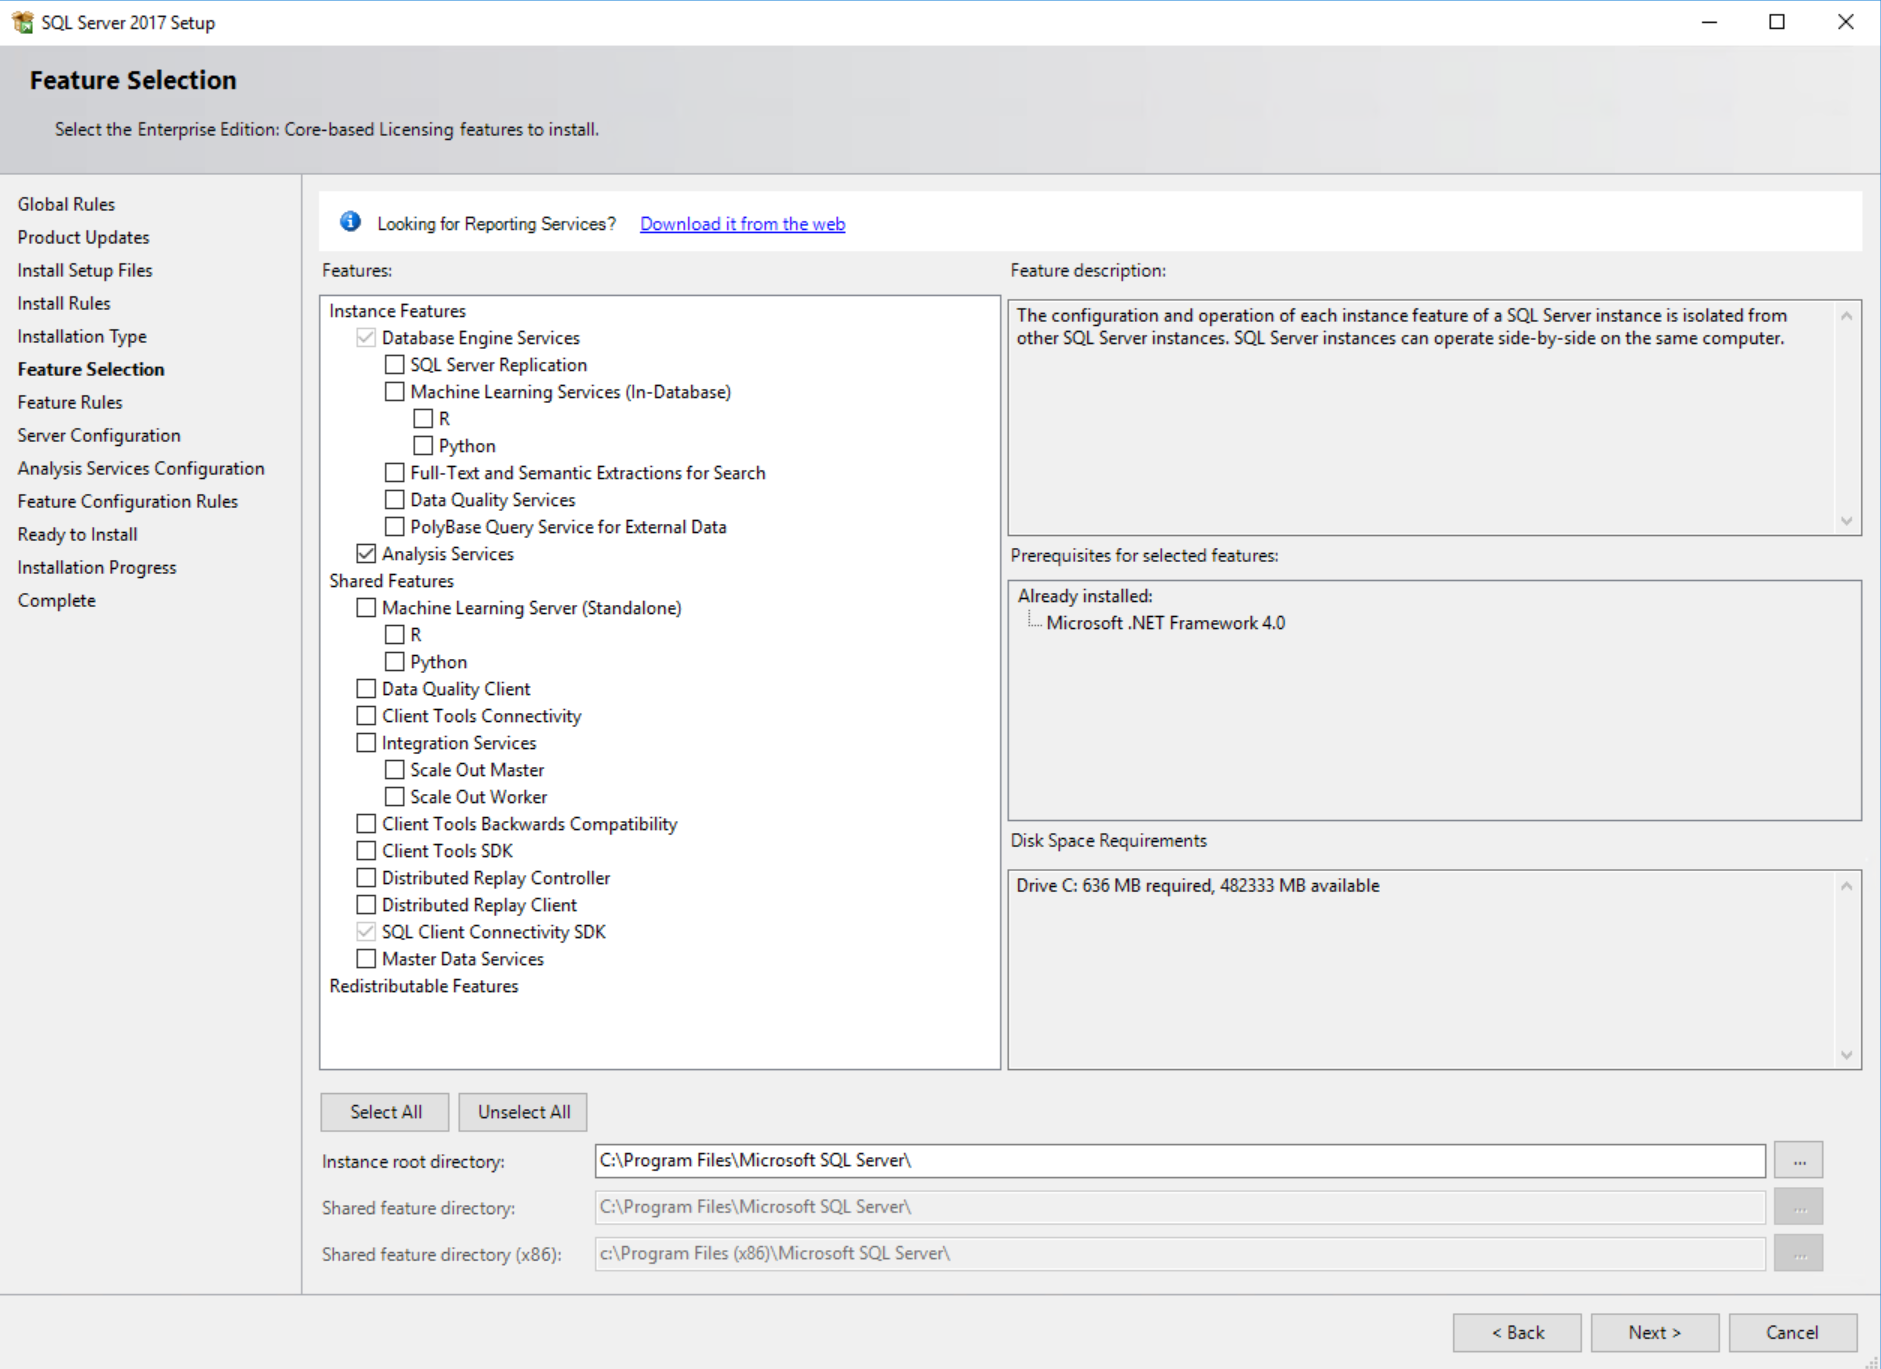Select Master Data Services checkbox

point(366,959)
